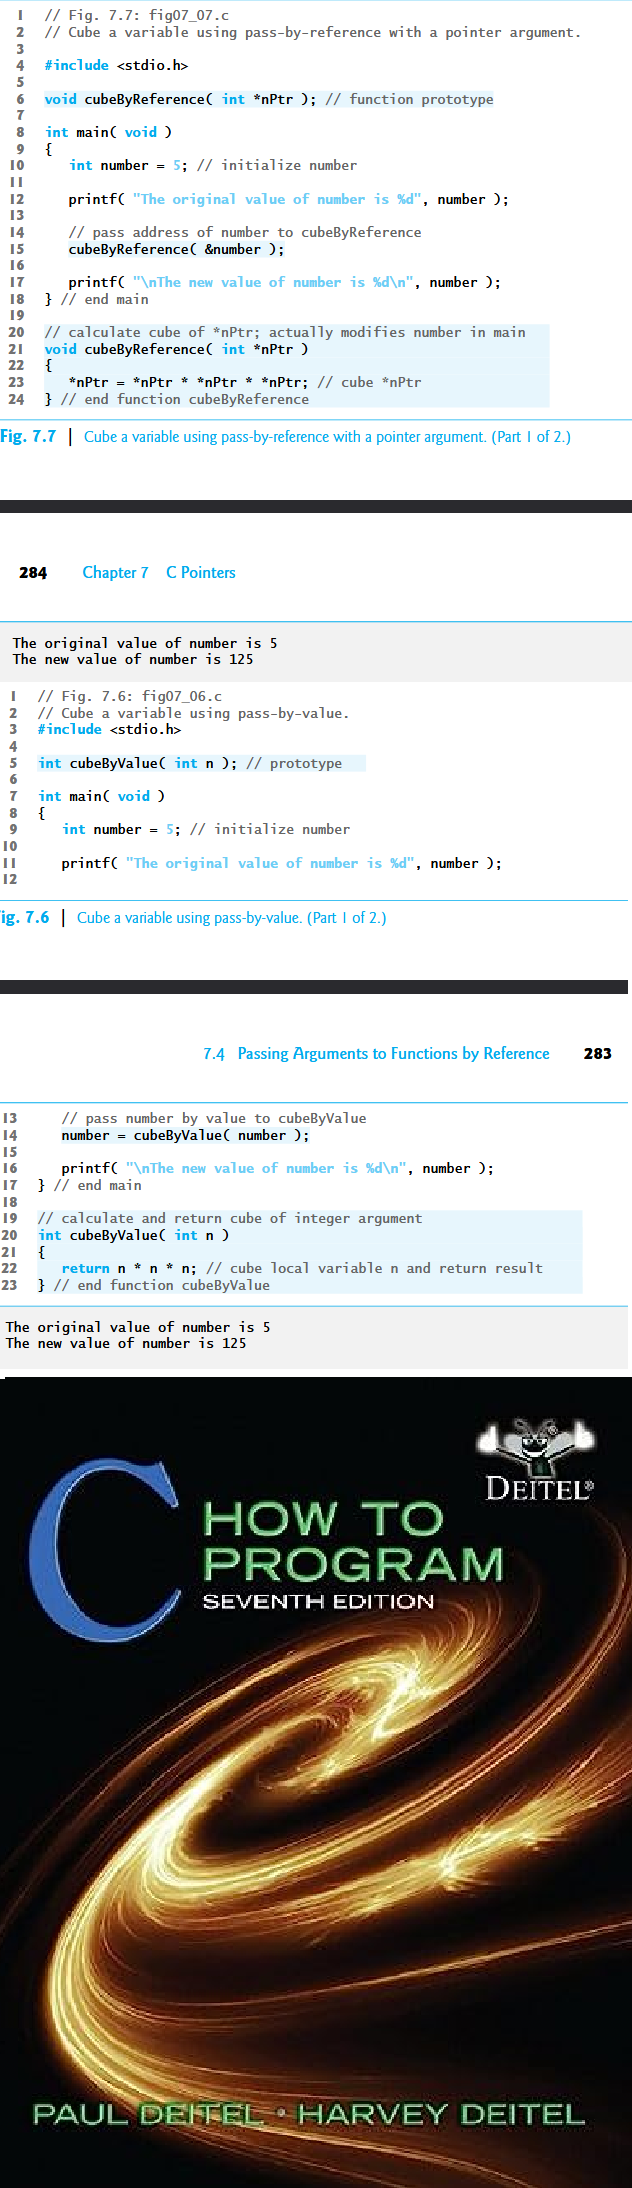
Task: Click the comment '// Fig. 7.6: fig07_06.c'
Action: (x=130, y=696)
